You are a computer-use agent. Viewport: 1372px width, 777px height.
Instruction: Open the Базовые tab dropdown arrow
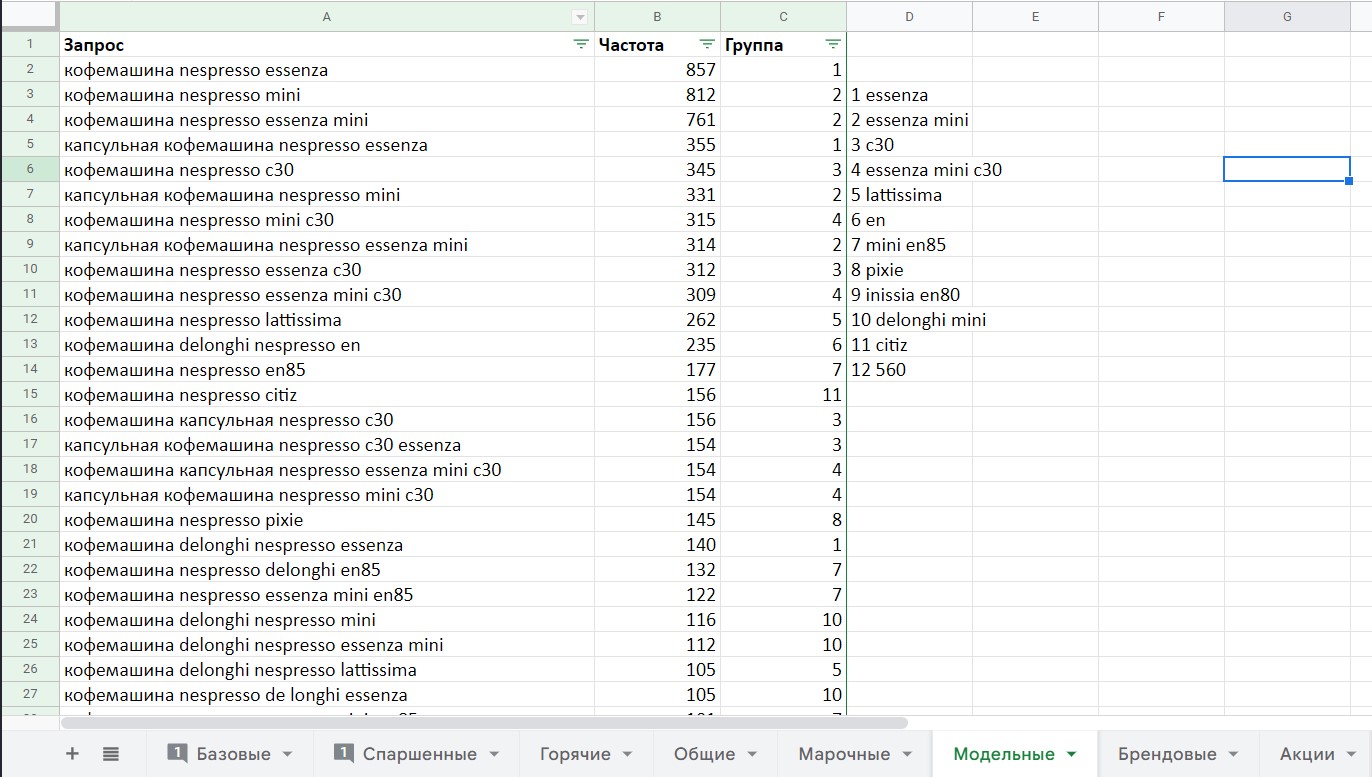(287, 755)
